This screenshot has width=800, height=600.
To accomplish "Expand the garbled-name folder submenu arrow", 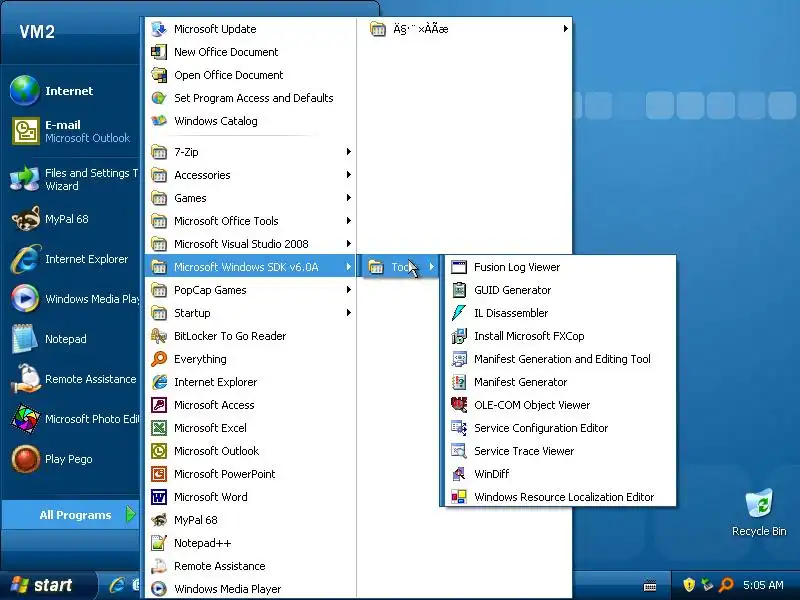I will 565,29.
